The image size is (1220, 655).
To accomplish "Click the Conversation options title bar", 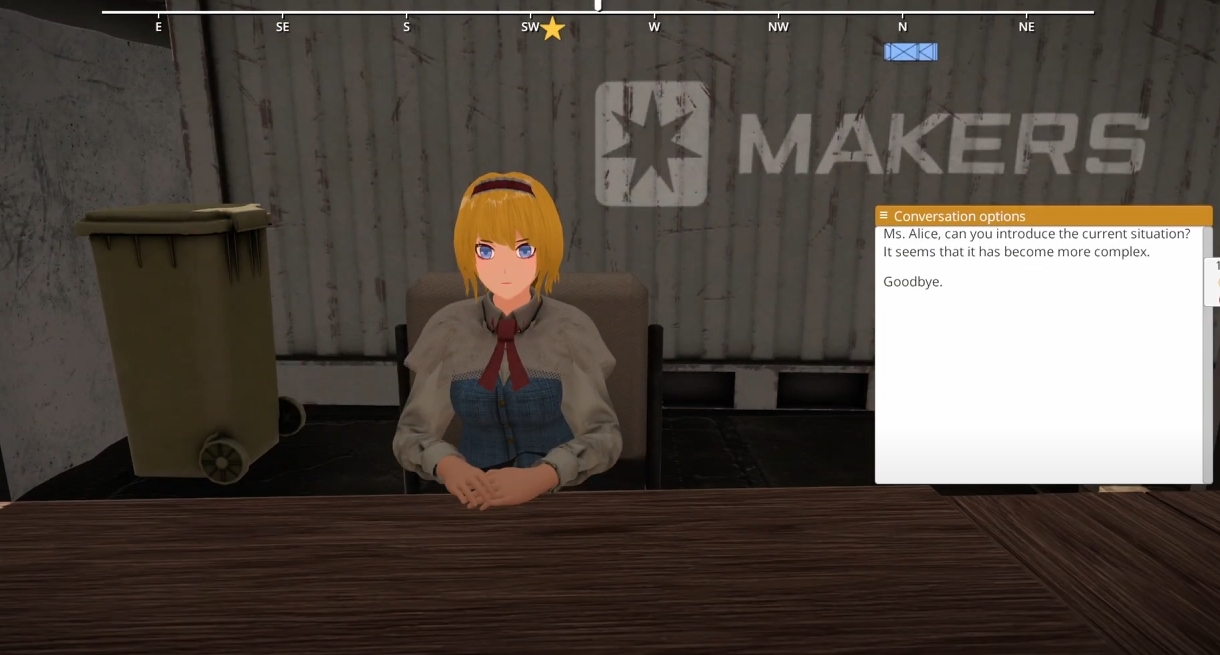I will tap(1043, 215).
